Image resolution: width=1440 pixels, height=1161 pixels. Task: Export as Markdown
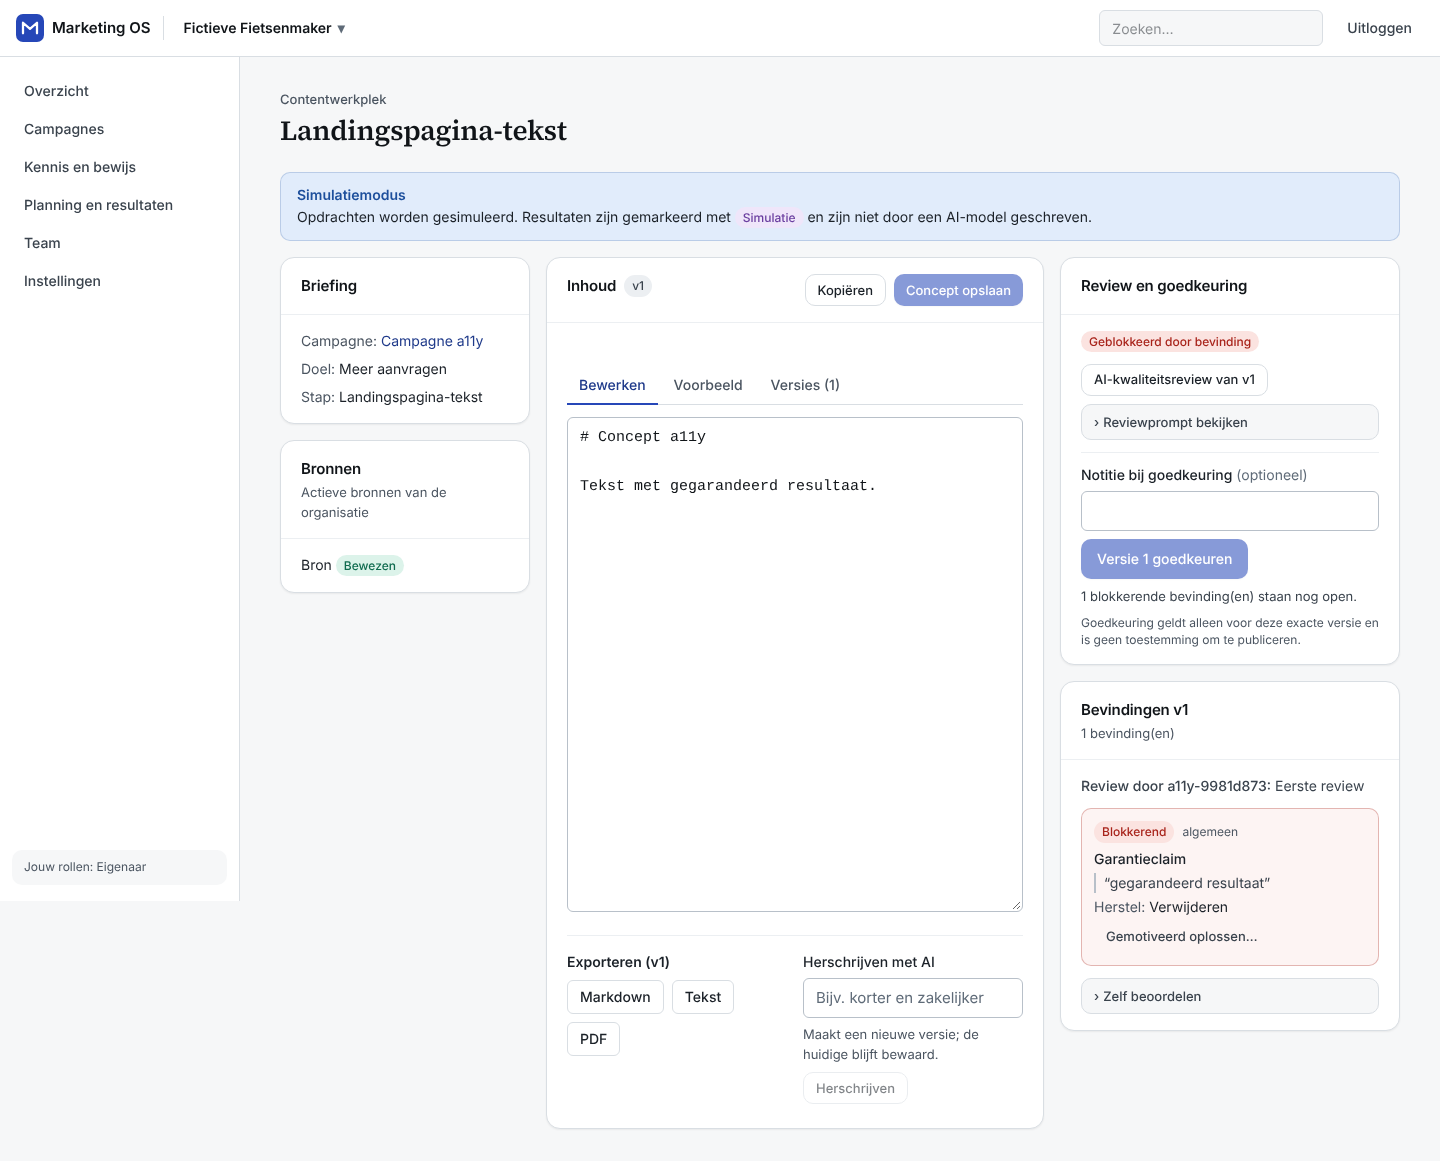(x=615, y=997)
